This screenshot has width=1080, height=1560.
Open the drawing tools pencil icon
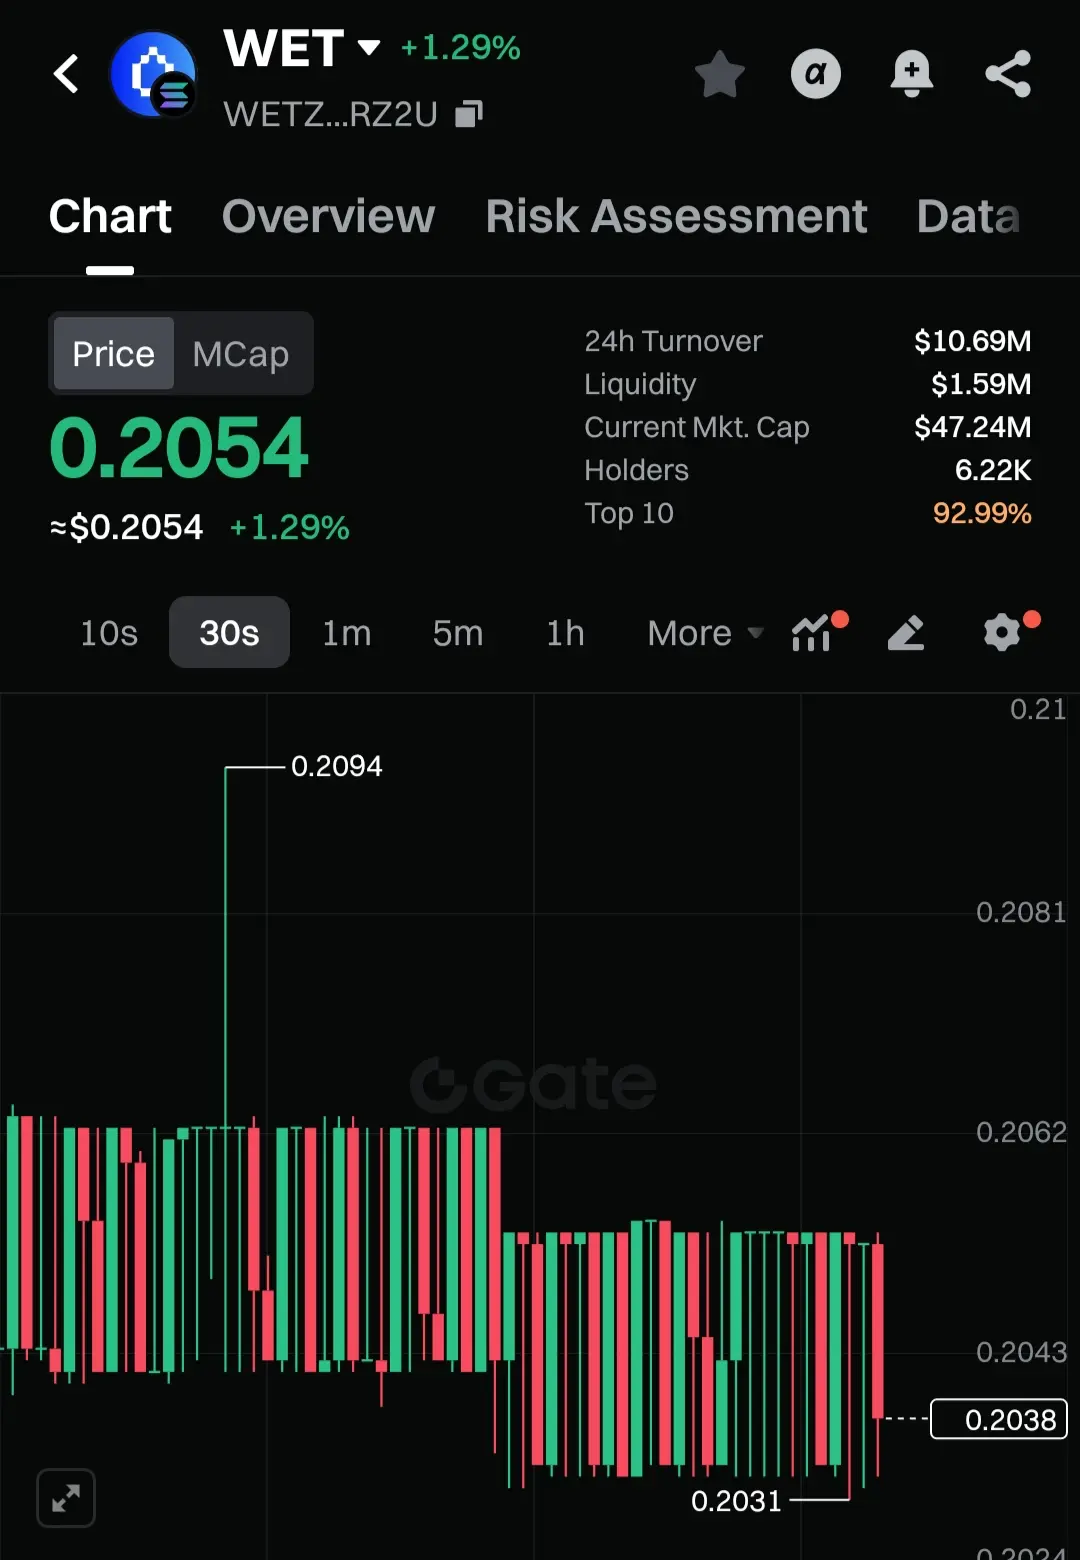pos(906,633)
